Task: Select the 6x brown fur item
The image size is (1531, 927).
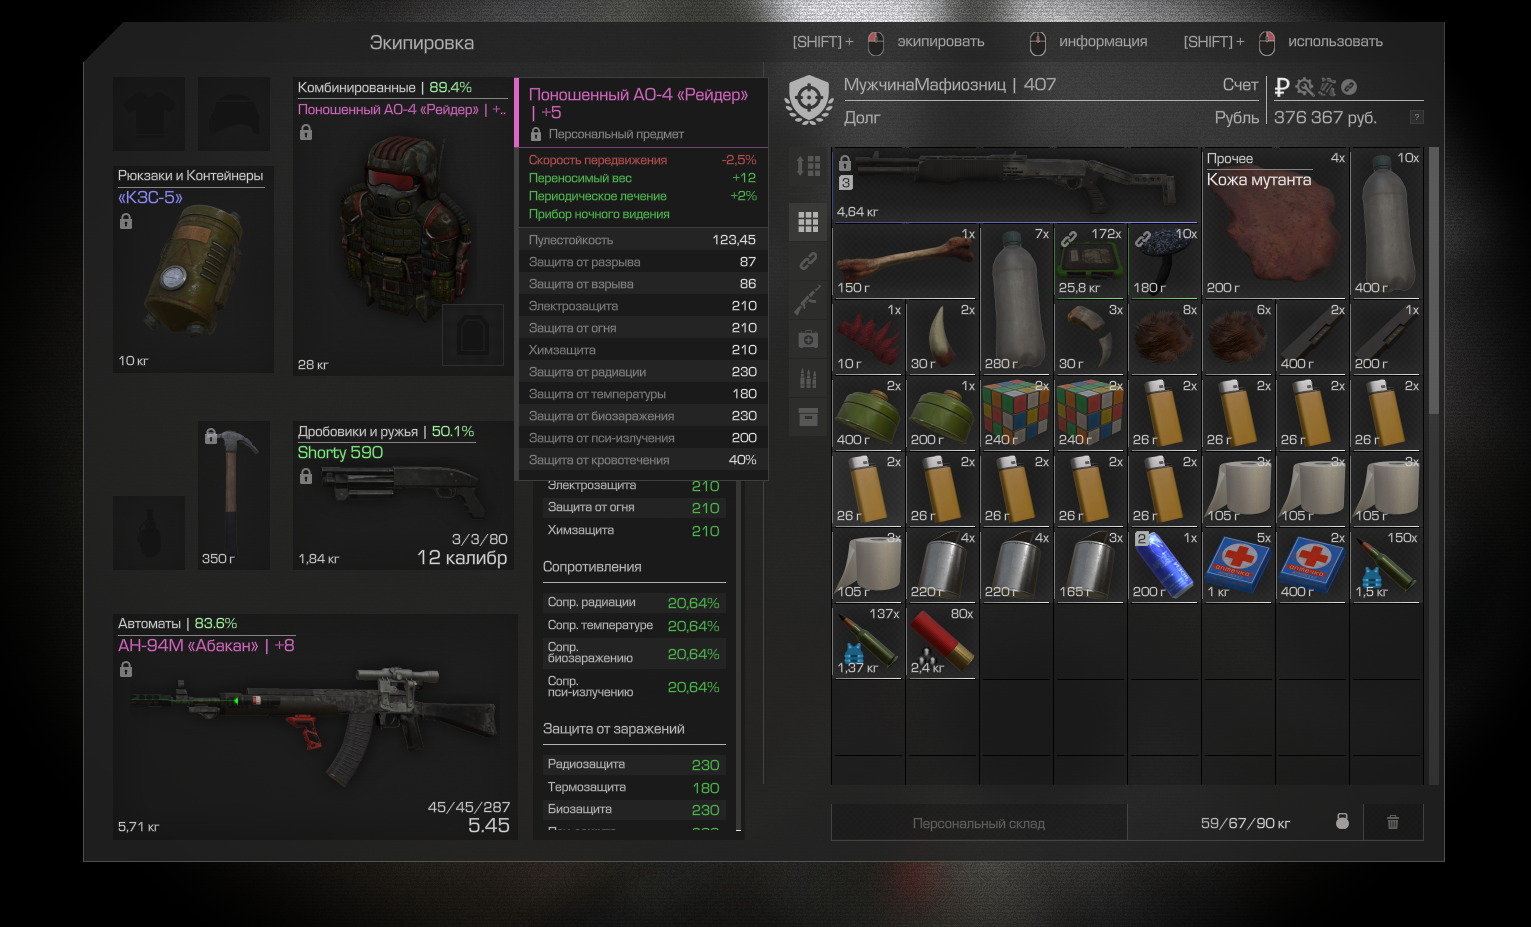Action: click(x=1238, y=337)
